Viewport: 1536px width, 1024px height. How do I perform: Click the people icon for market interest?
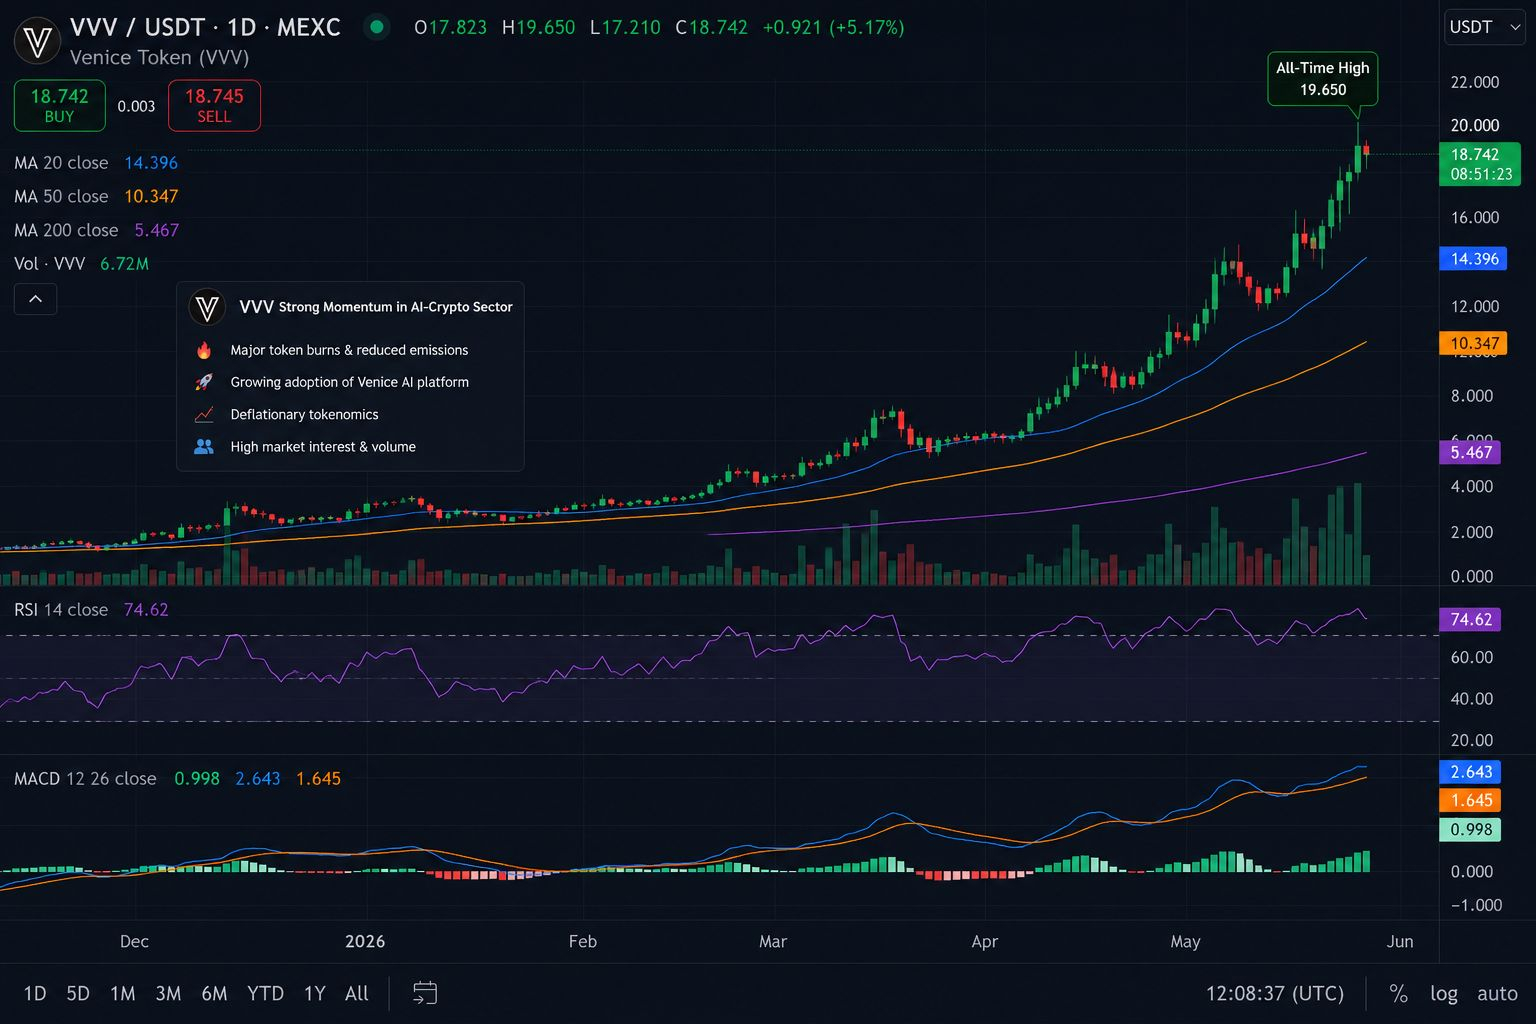(204, 447)
